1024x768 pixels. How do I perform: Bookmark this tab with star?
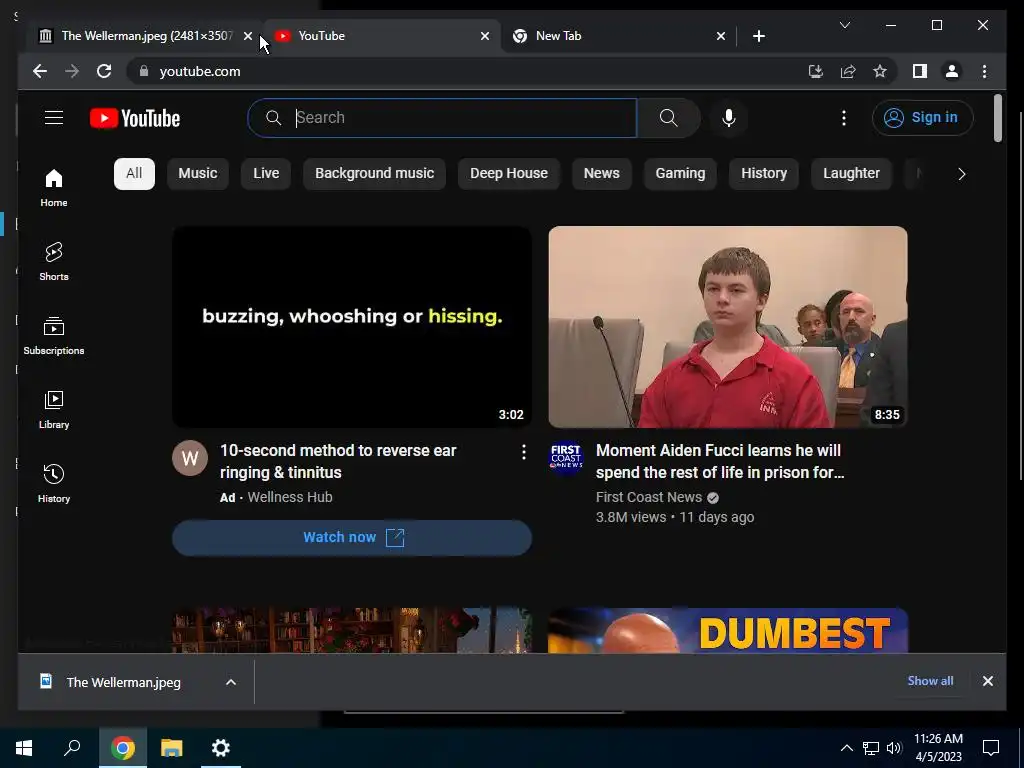tap(880, 71)
